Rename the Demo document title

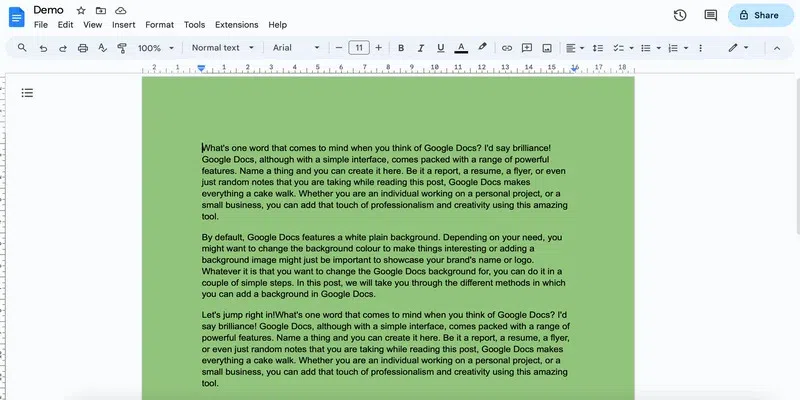pyautogui.click(x=48, y=10)
